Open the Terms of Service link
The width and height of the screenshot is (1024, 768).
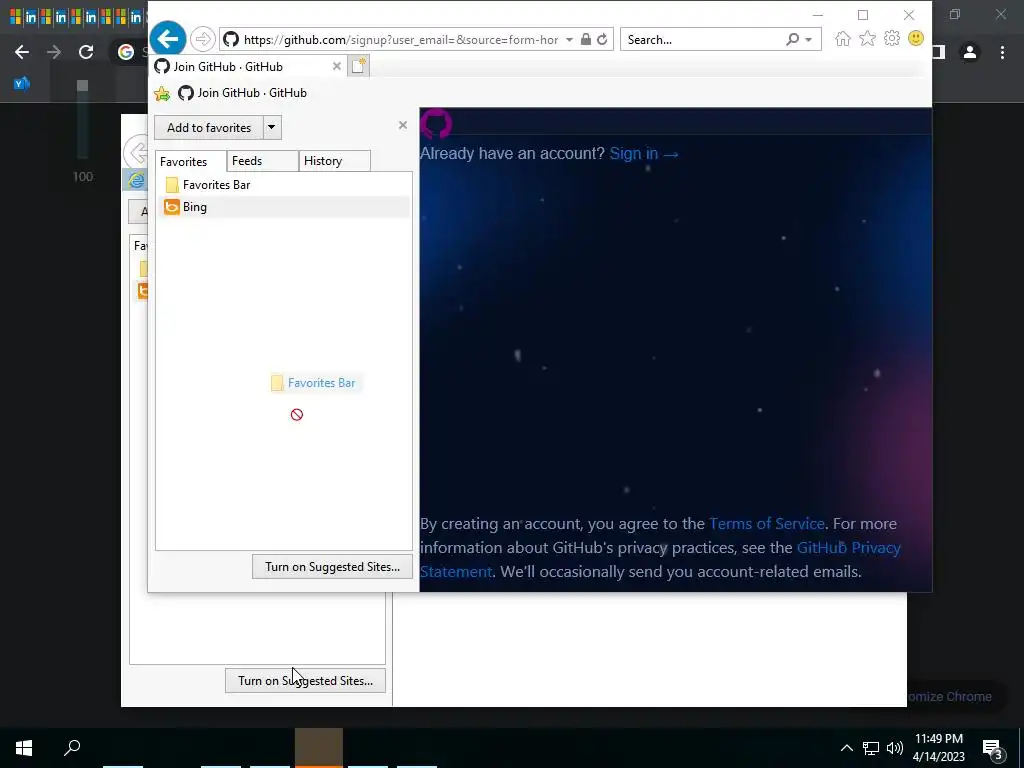767,524
